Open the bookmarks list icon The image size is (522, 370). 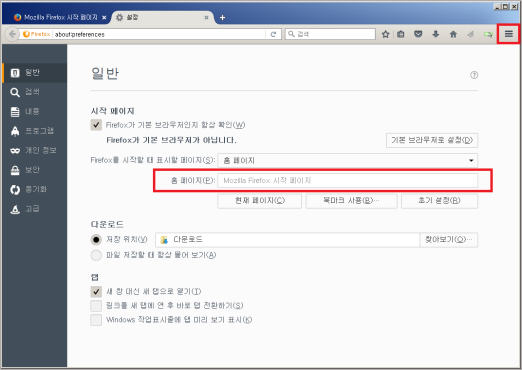(401, 34)
